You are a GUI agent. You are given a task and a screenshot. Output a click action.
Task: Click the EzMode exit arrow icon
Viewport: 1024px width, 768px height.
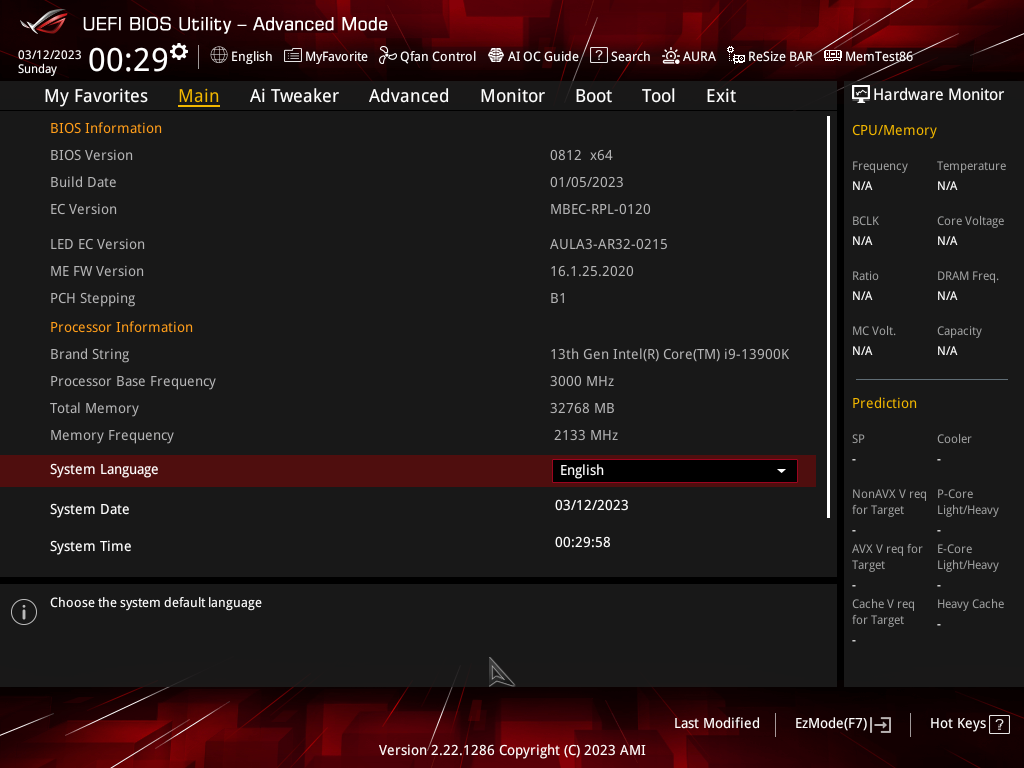pyautogui.click(x=881, y=724)
